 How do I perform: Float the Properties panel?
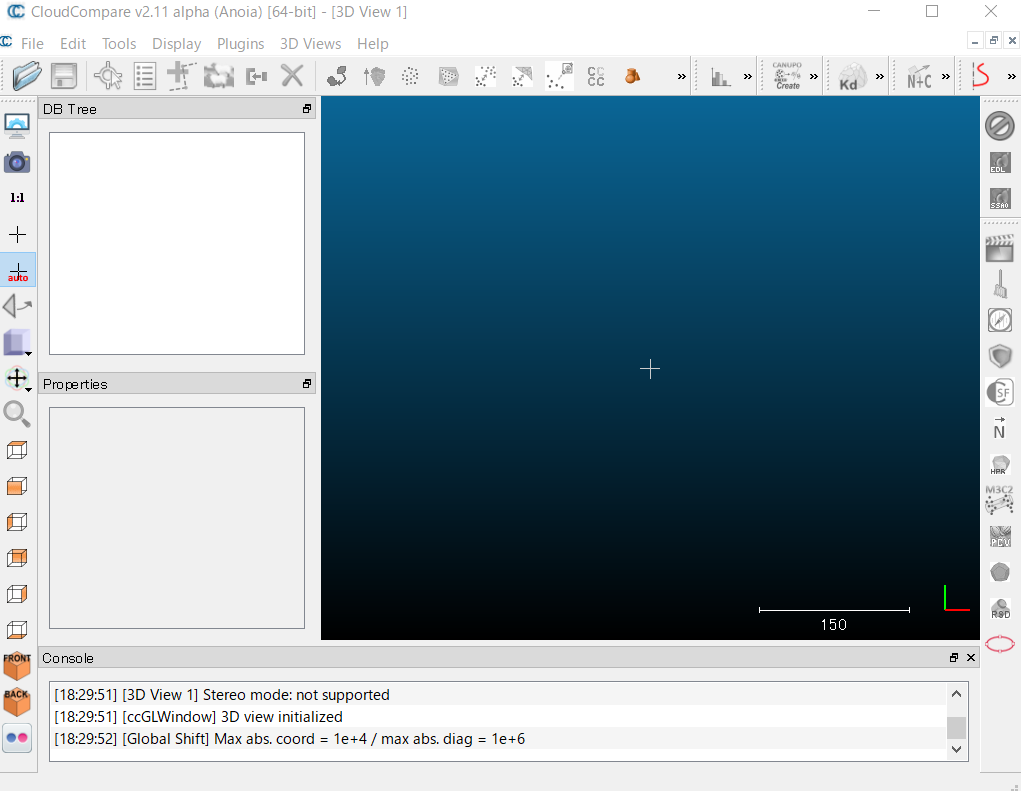307,383
